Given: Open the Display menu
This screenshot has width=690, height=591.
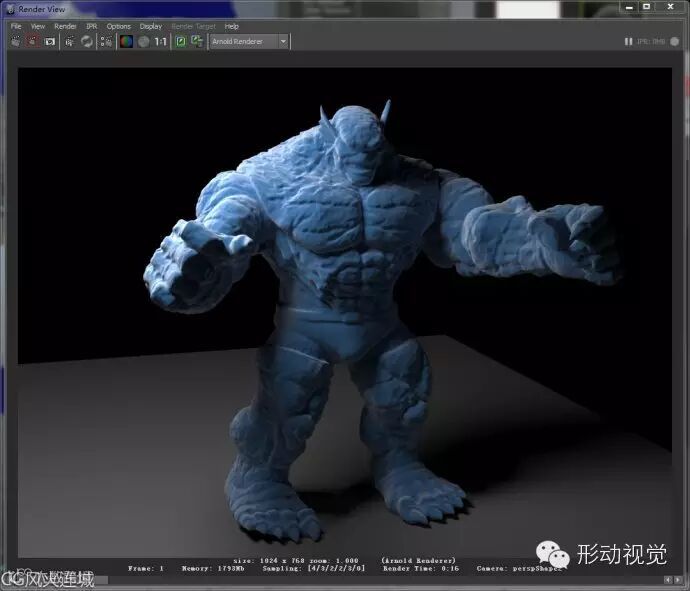Looking at the screenshot, I should pos(150,26).
